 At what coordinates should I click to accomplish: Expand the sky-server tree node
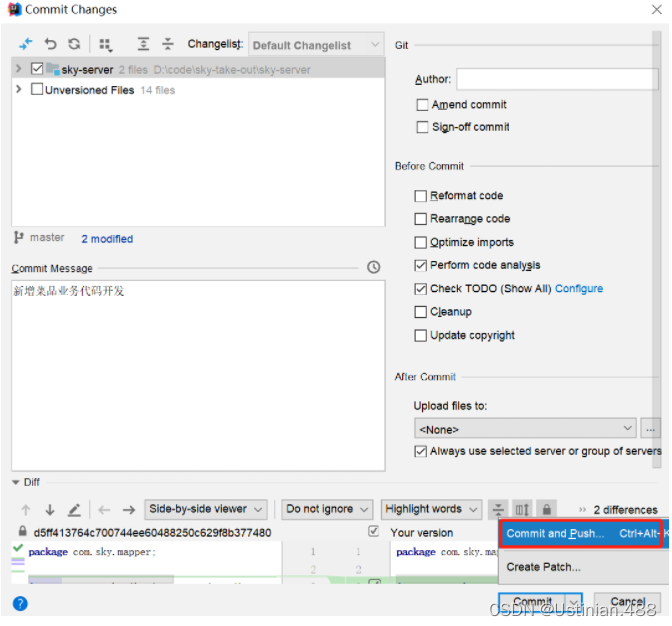(18, 69)
